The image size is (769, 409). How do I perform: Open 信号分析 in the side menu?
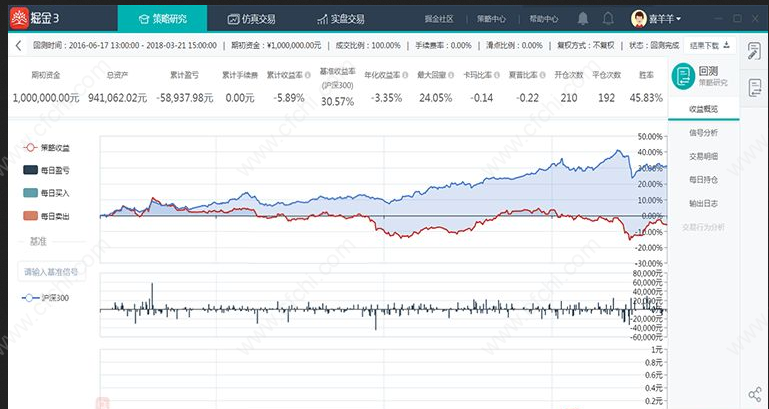(x=703, y=132)
